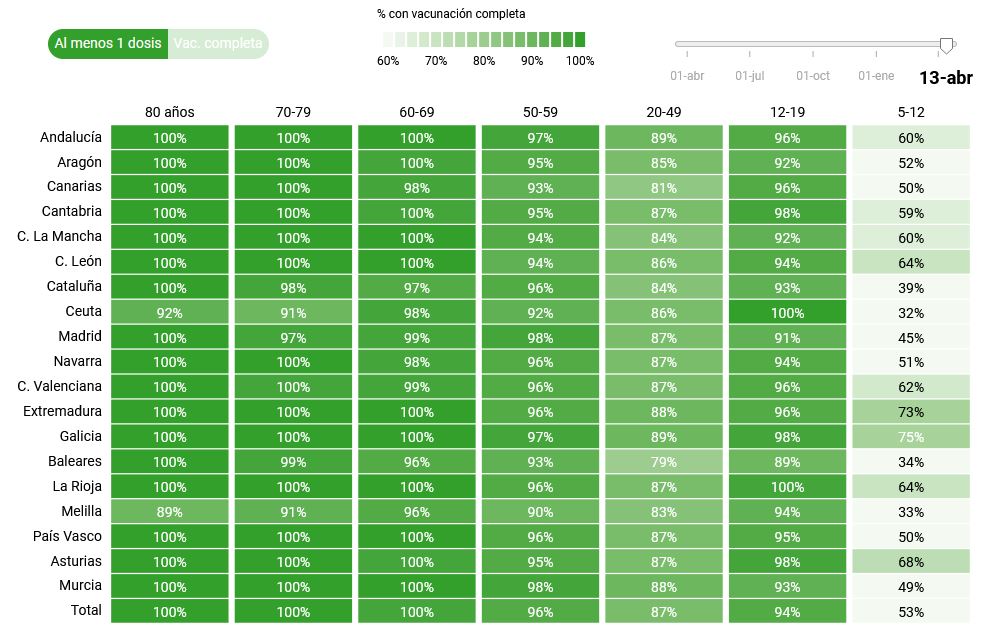
Task: Select the '80 años' column header
Action: (170, 112)
